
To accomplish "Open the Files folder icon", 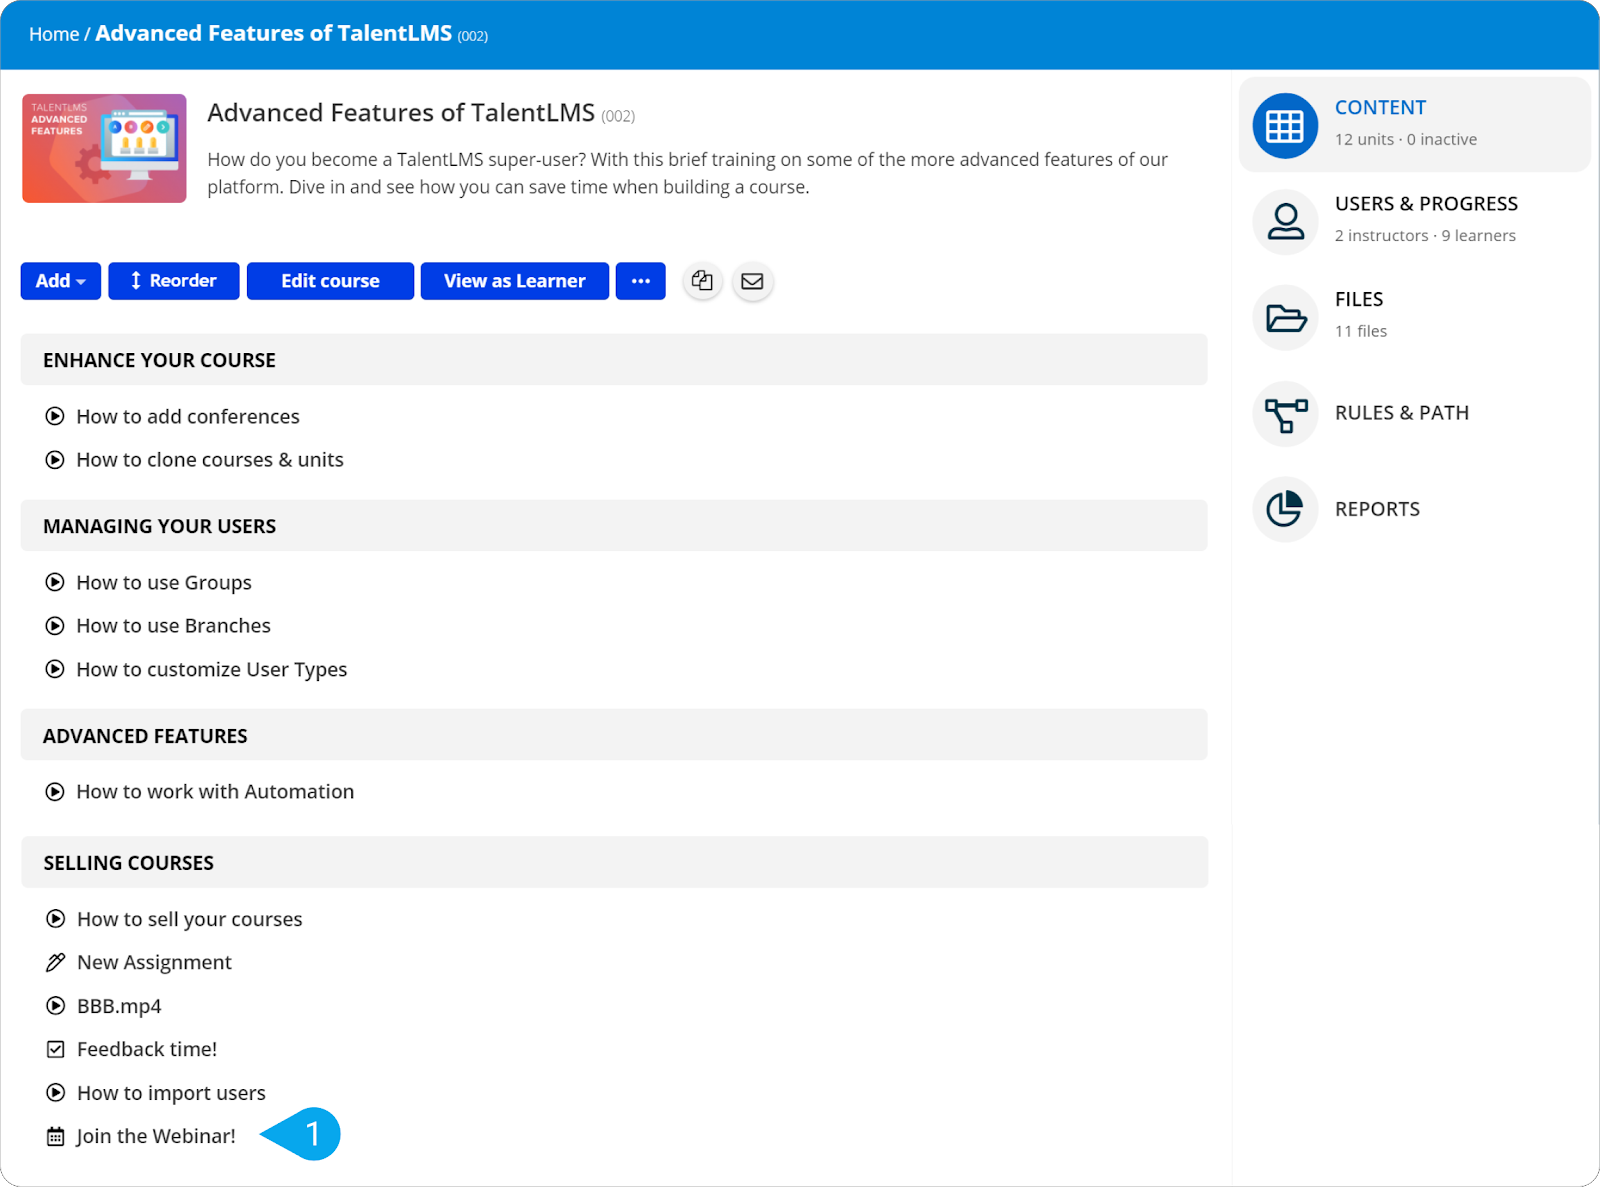I will pyautogui.click(x=1285, y=318).
